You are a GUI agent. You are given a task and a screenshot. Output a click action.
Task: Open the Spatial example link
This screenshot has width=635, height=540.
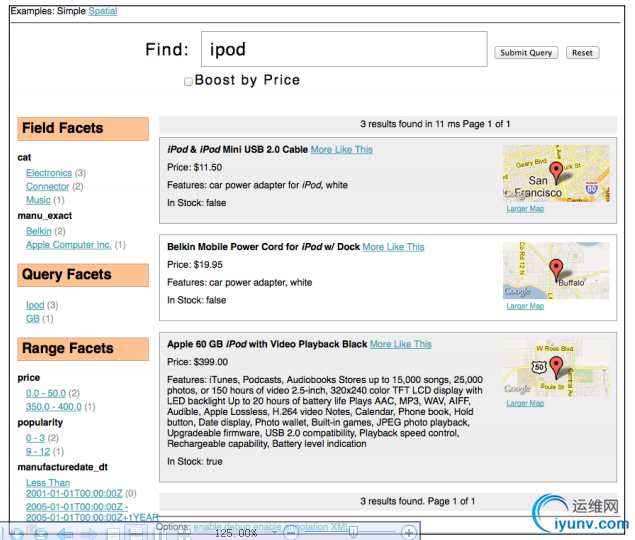[103, 11]
